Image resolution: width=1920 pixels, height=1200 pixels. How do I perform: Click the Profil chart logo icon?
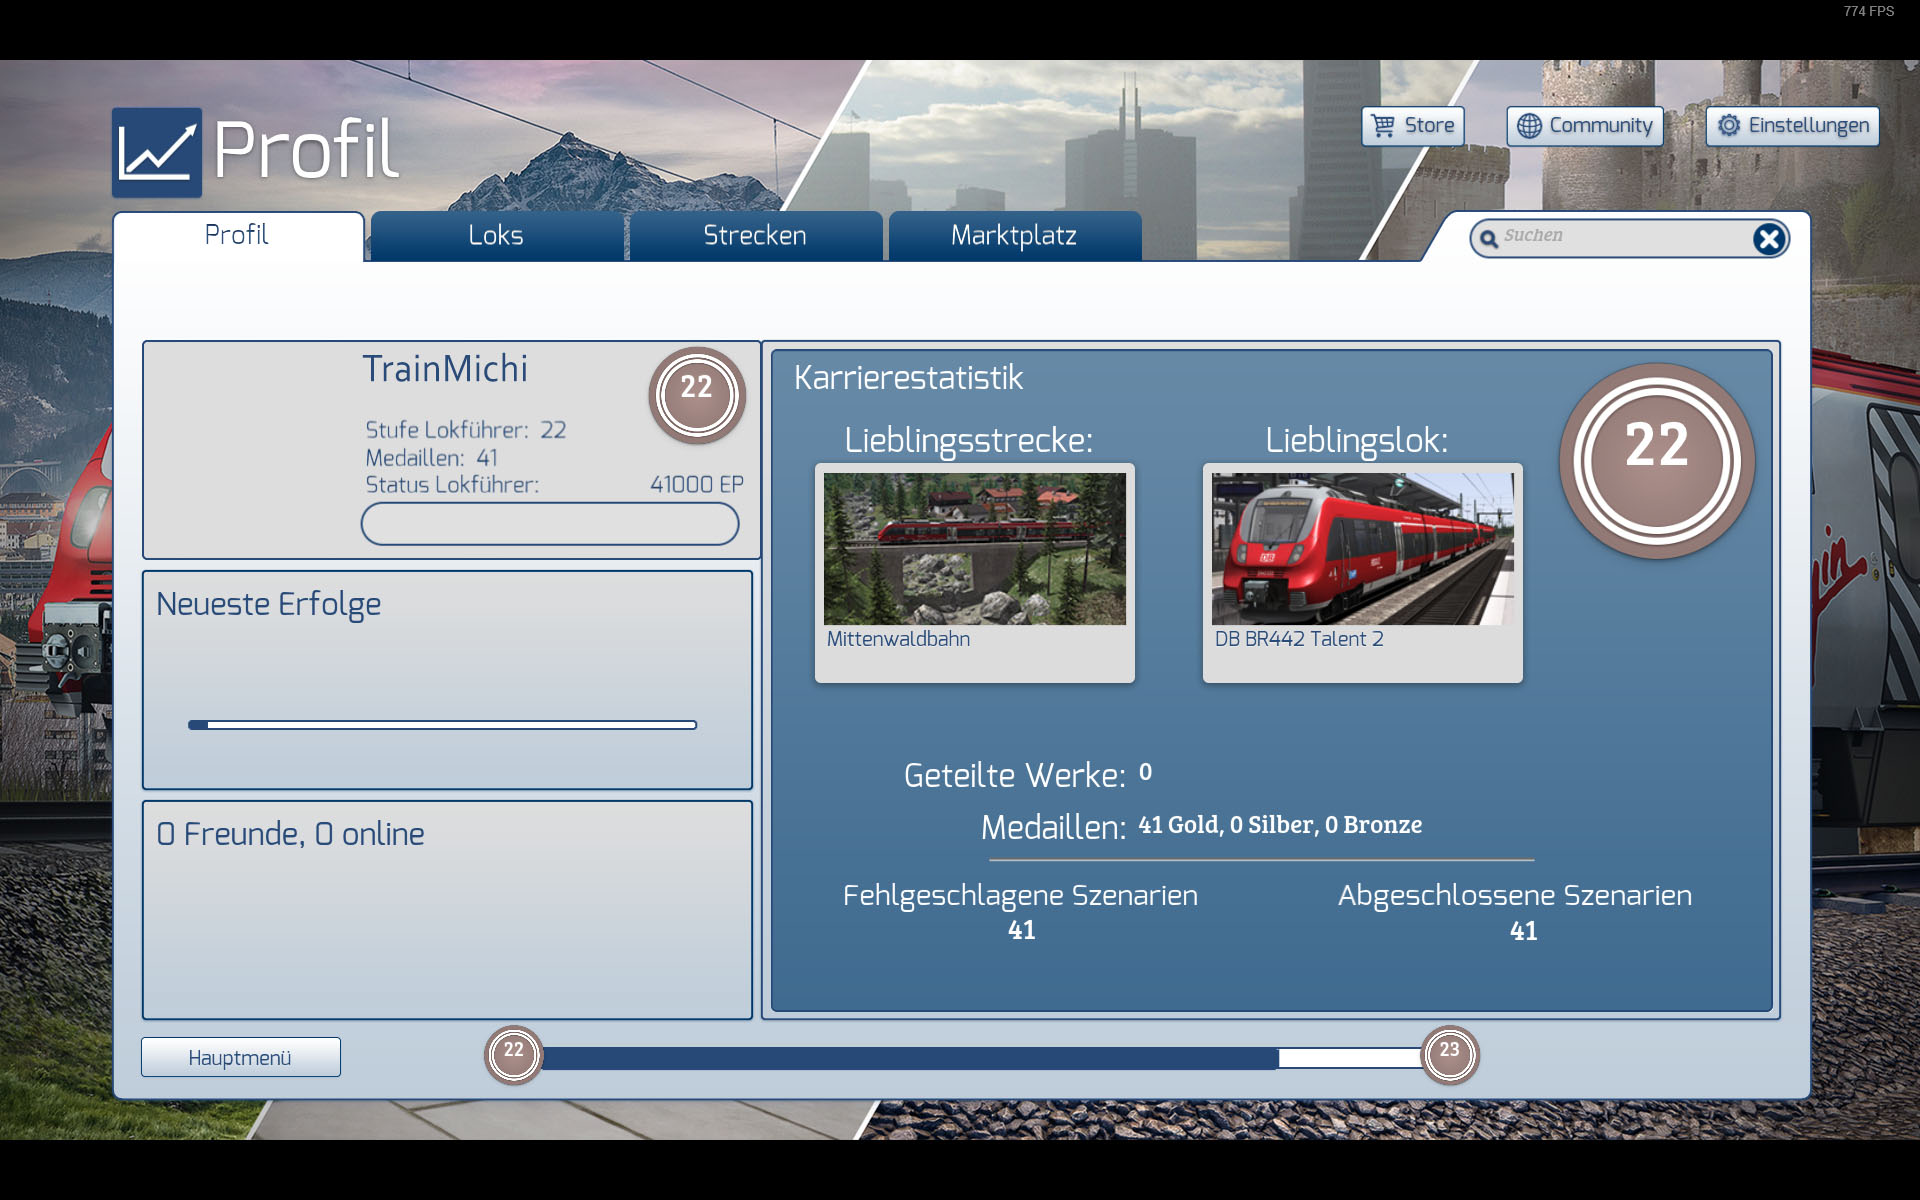[x=156, y=152]
